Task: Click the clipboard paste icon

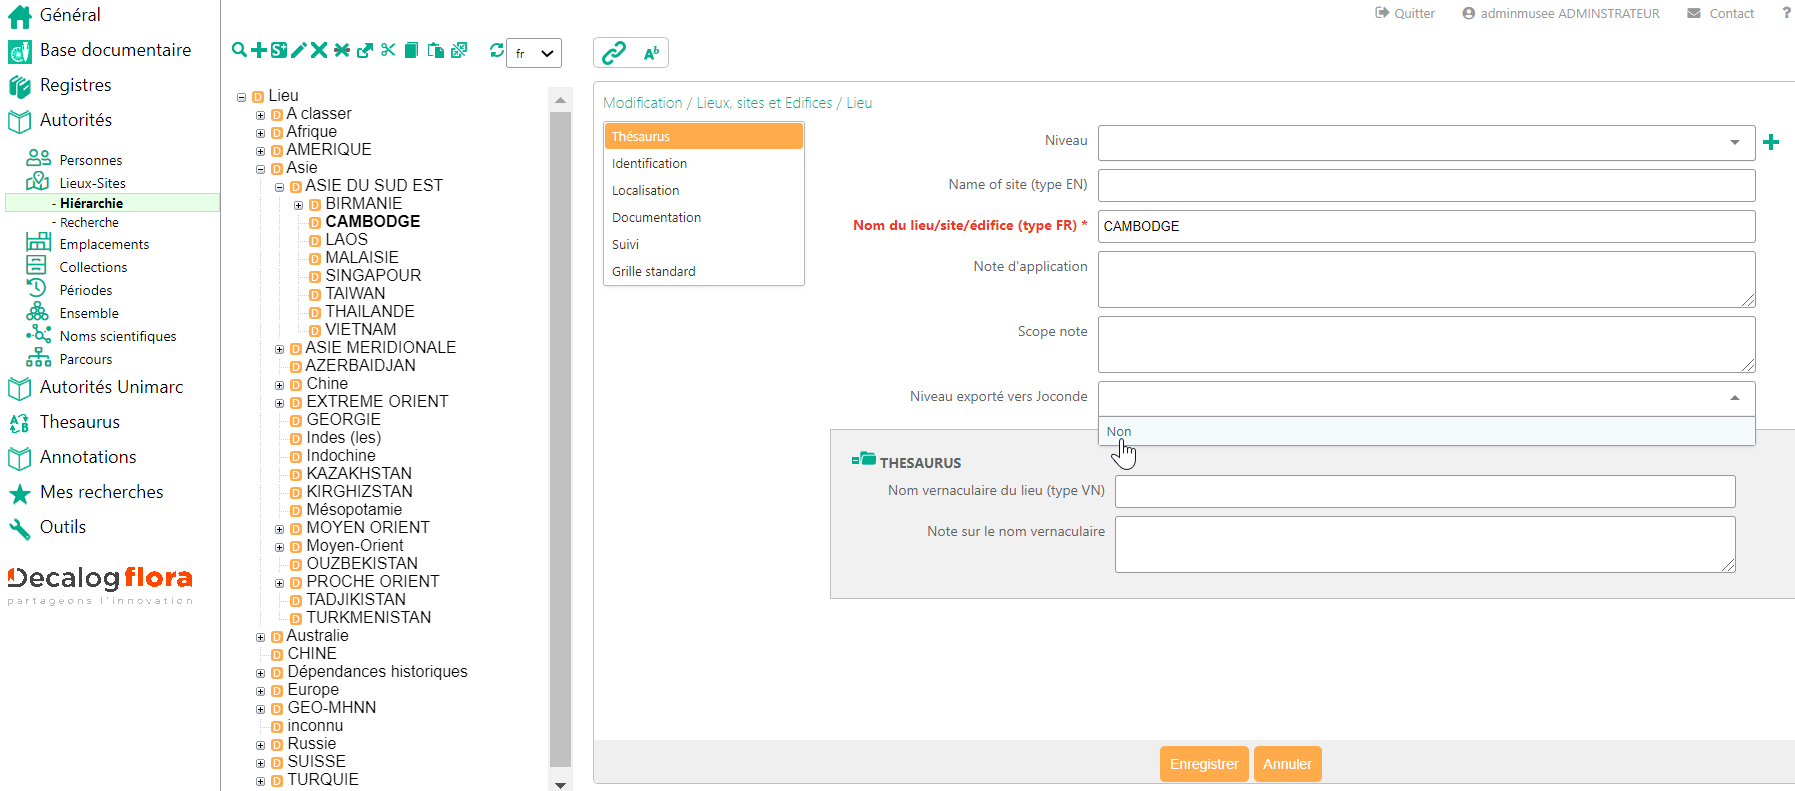Action: tap(435, 50)
